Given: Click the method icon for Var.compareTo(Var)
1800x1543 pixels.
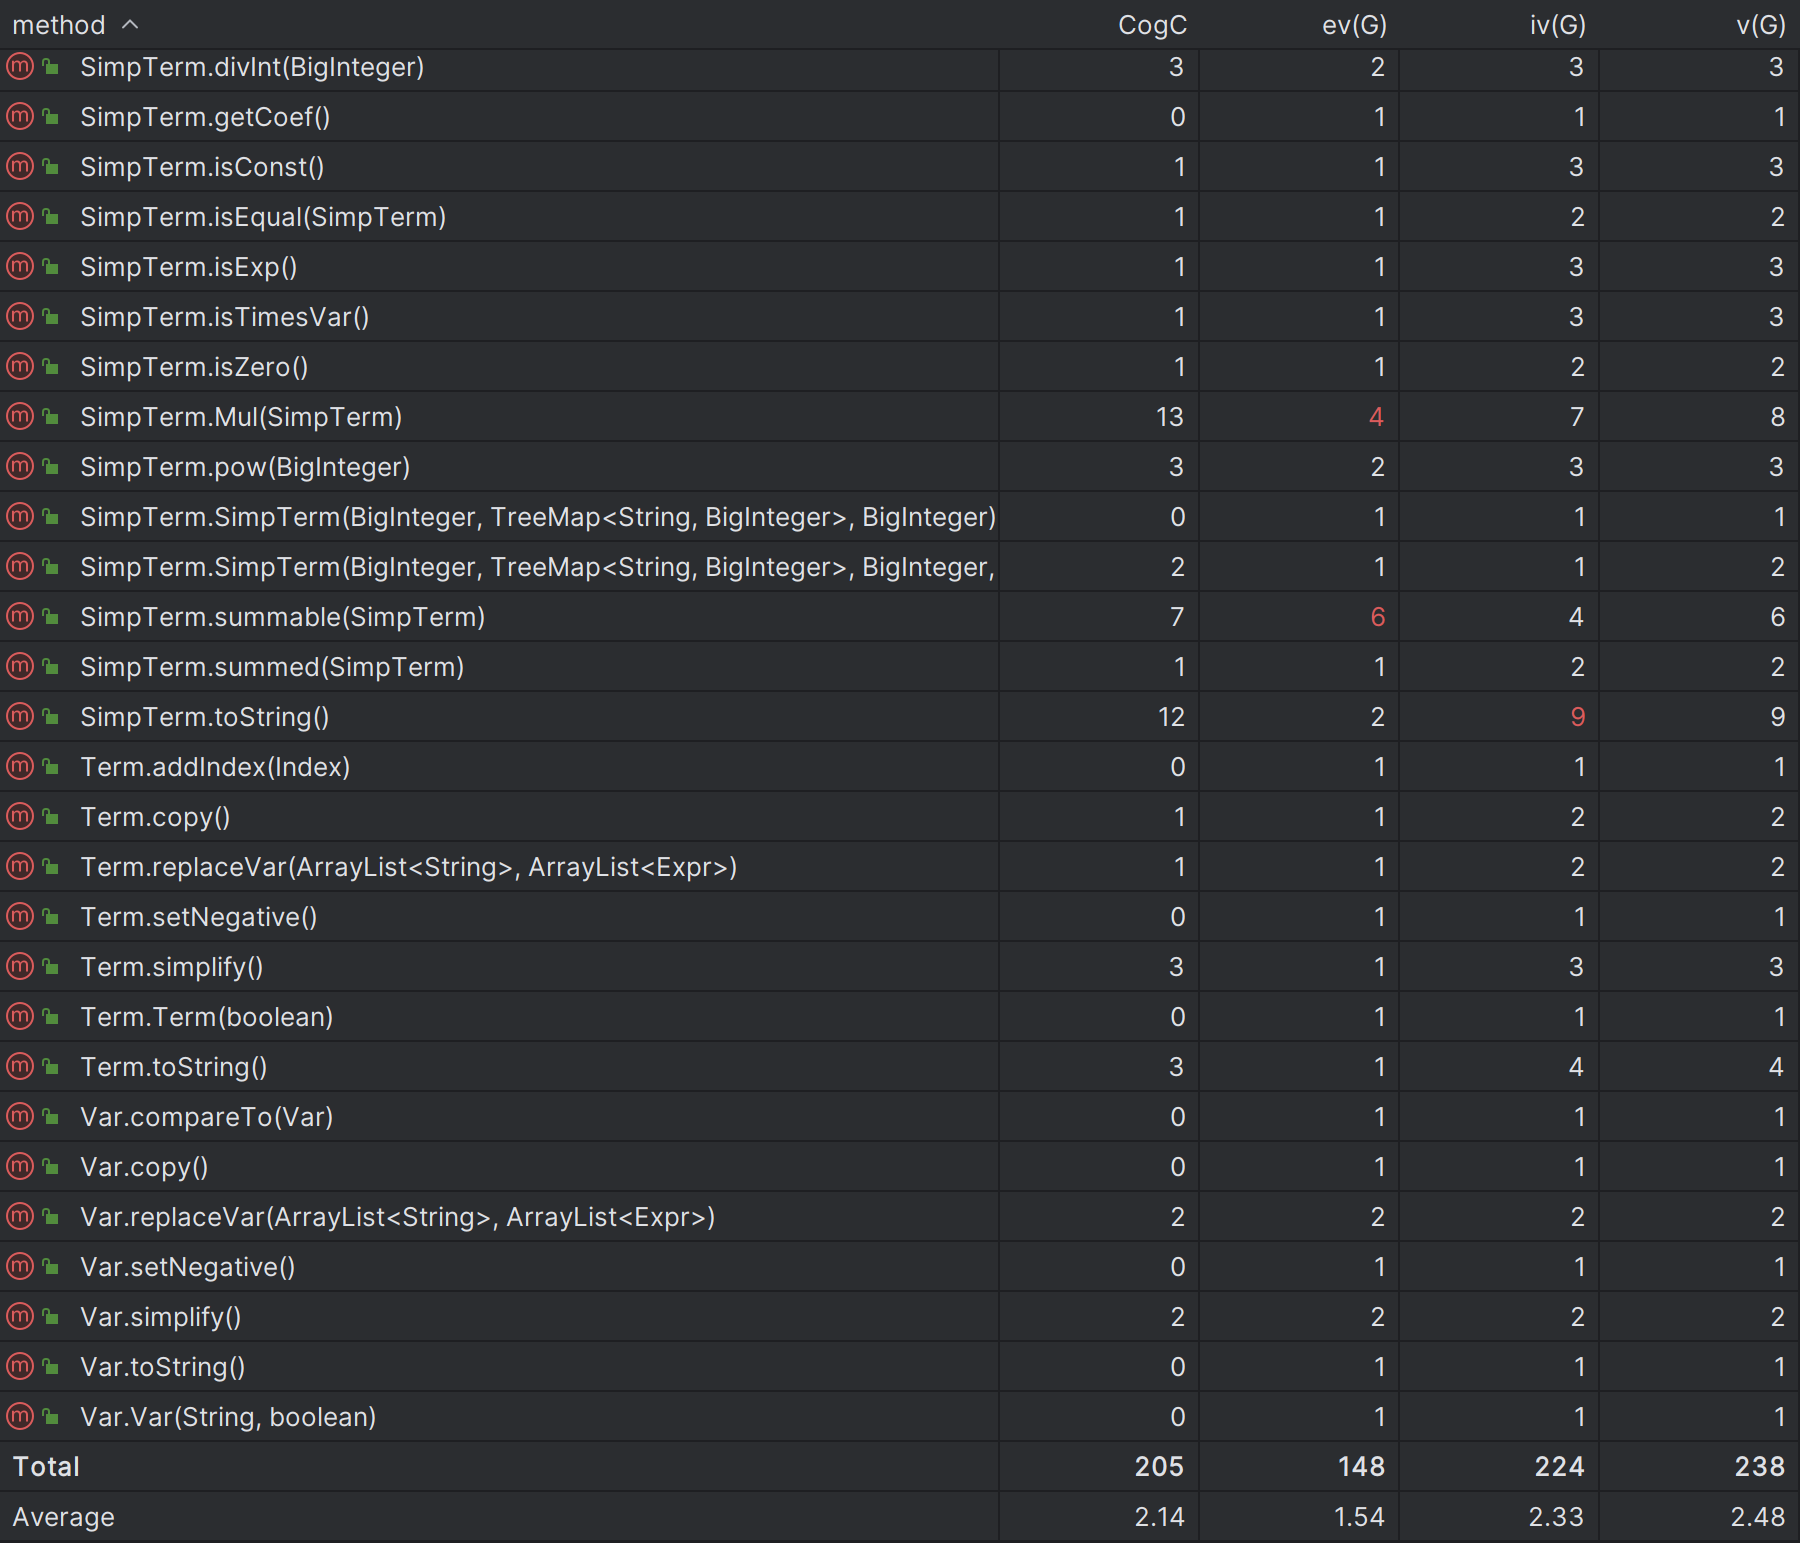Looking at the screenshot, I should click(x=20, y=1117).
